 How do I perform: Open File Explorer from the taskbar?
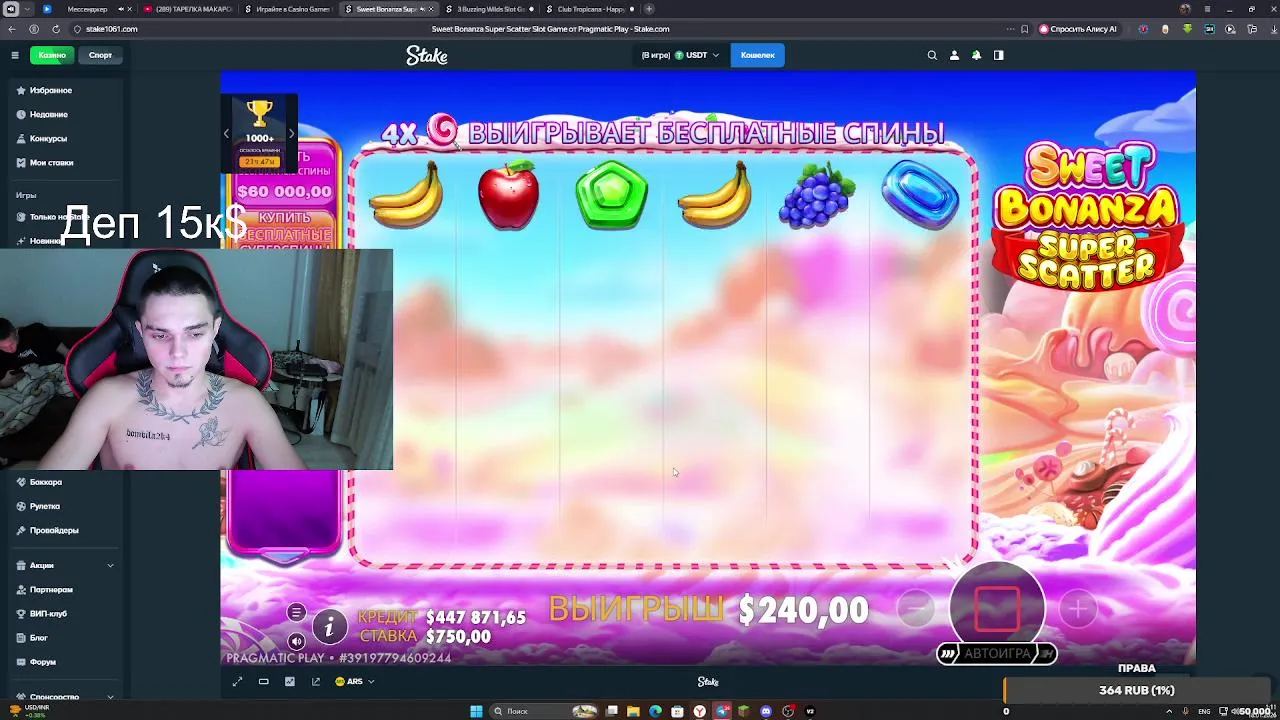(x=633, y=711)
